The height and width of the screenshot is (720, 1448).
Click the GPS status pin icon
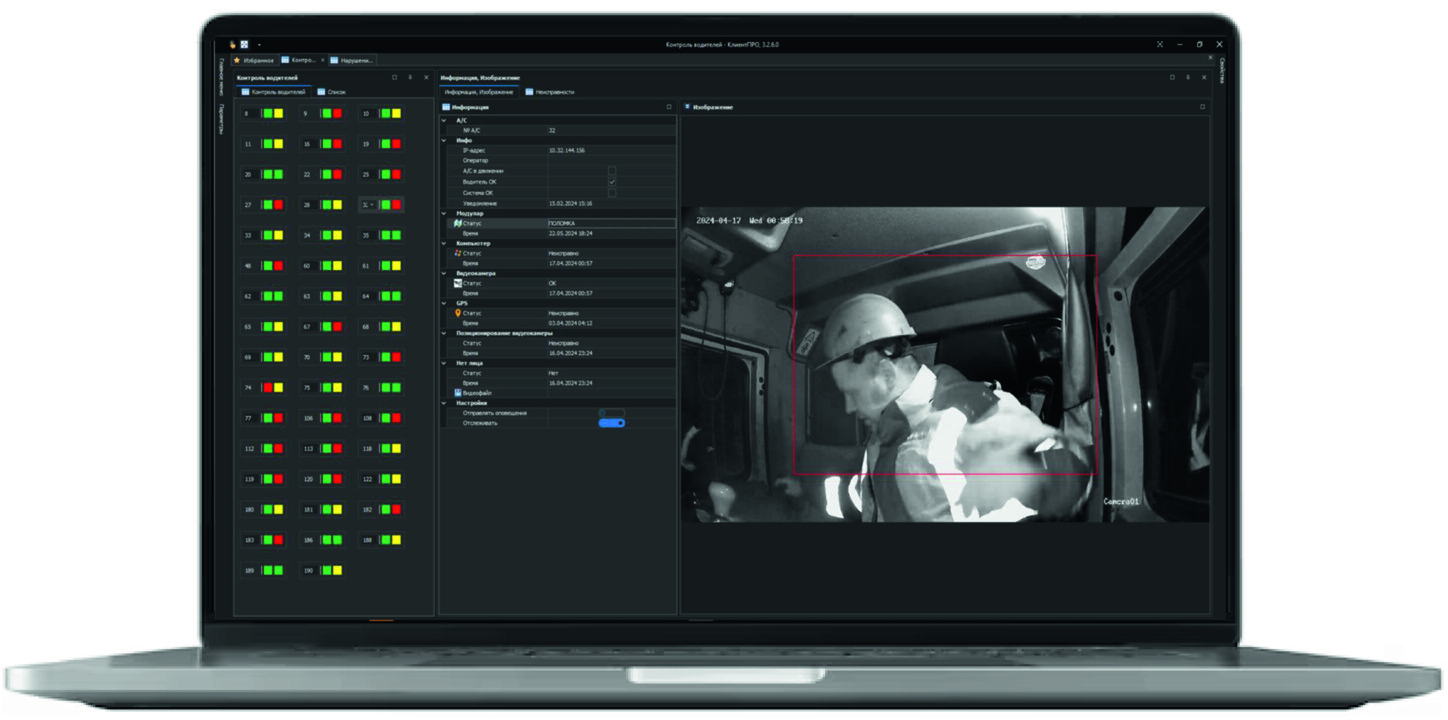coord(458,313)
